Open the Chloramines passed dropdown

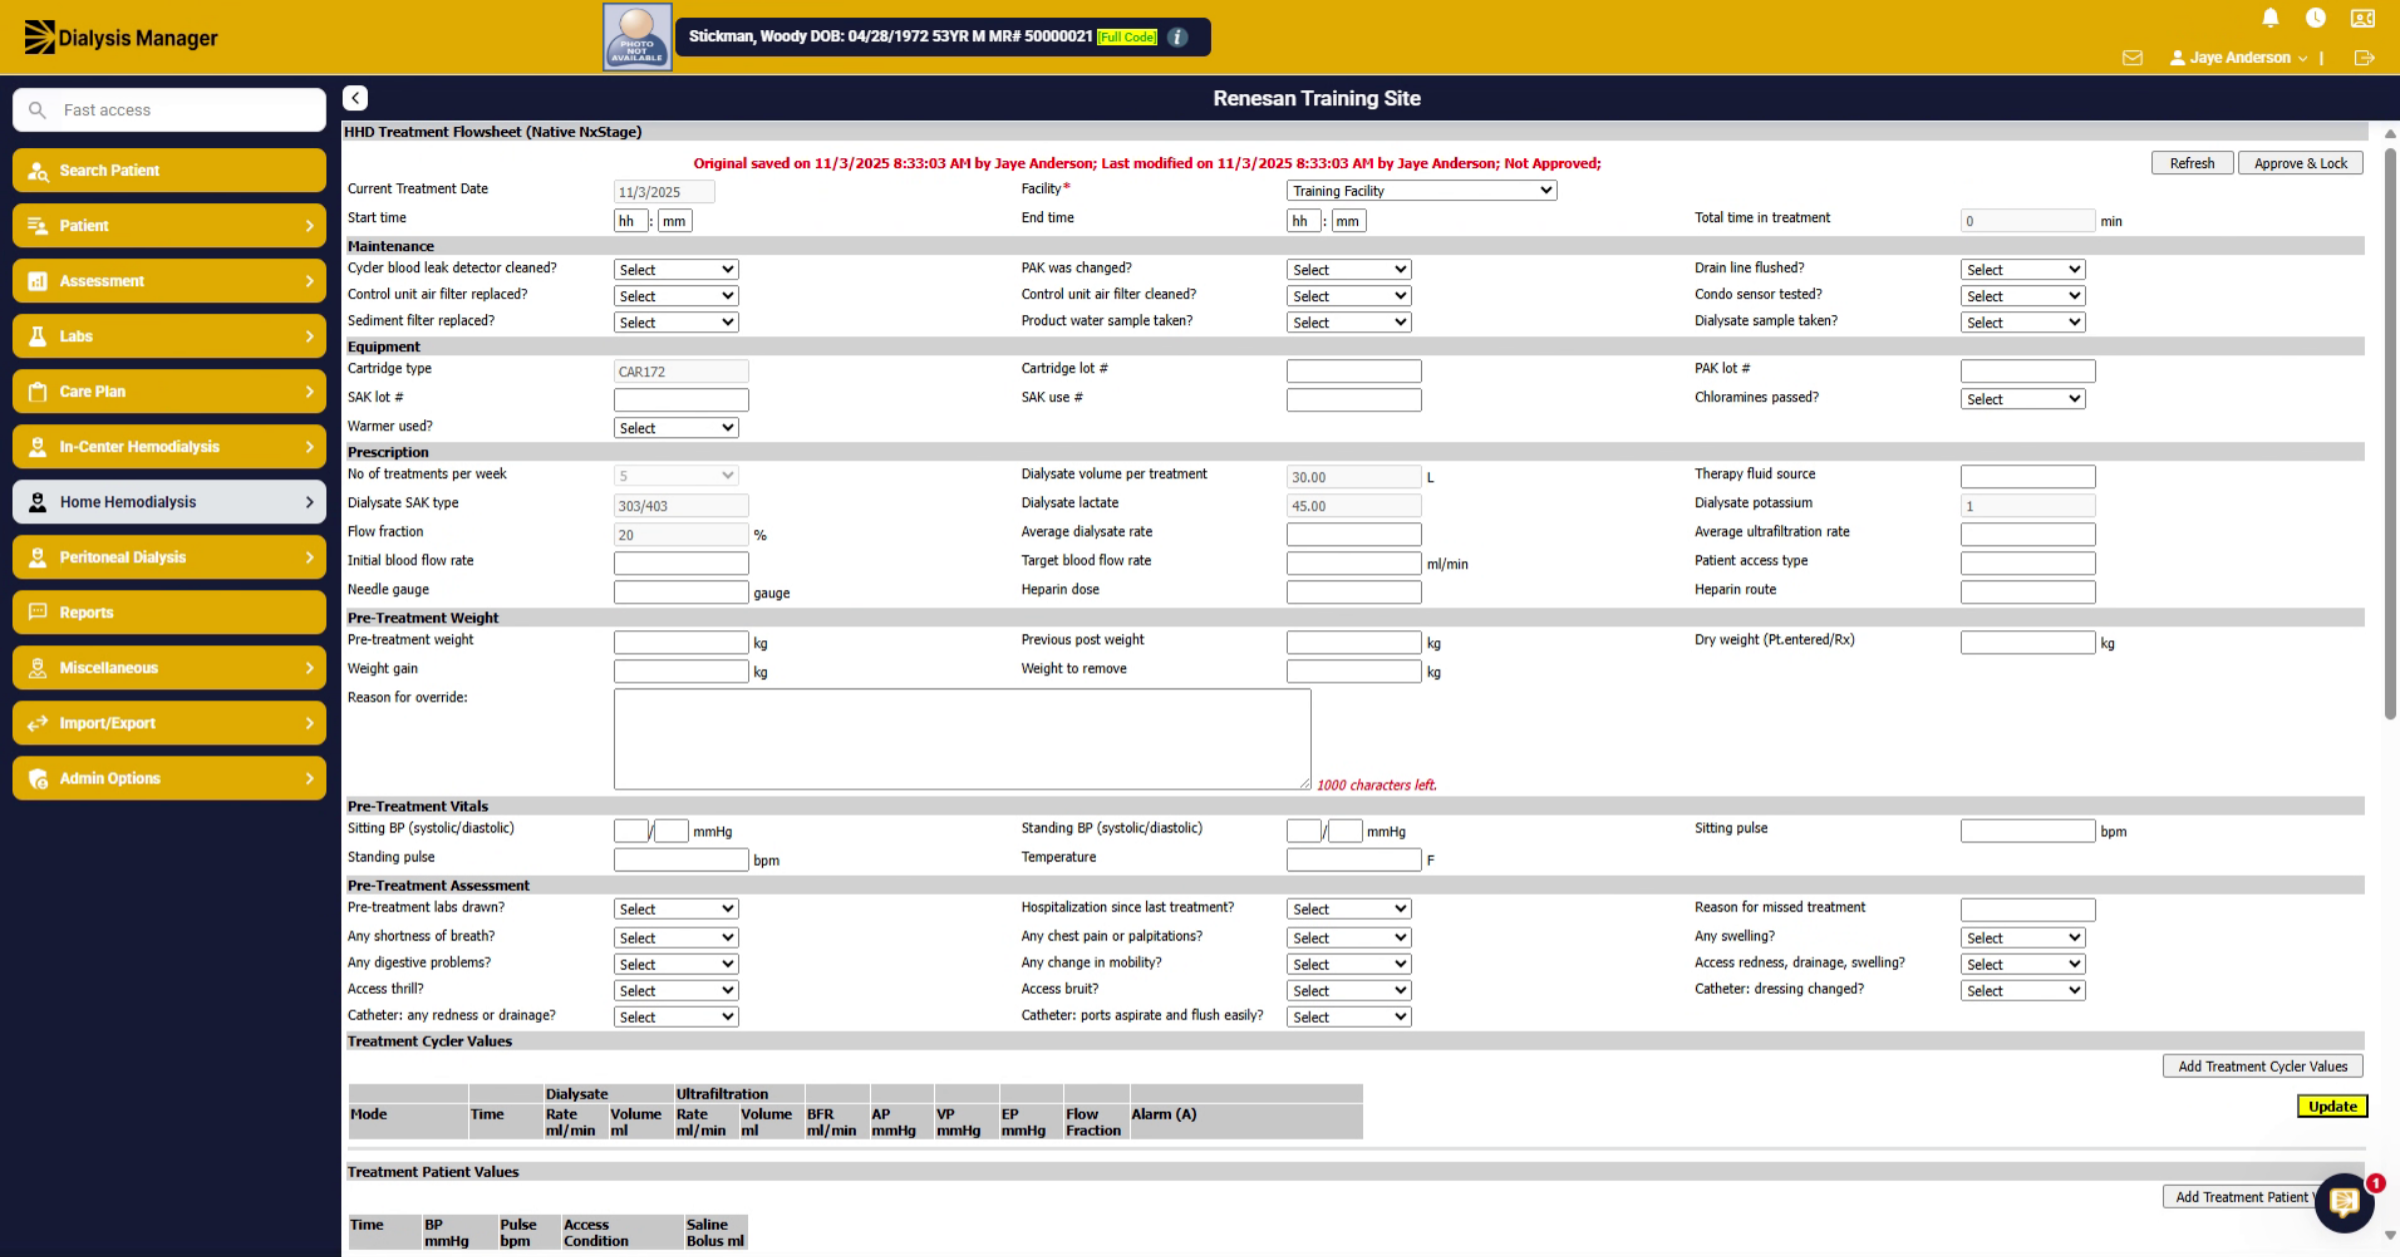click(x=2022, y=398)
